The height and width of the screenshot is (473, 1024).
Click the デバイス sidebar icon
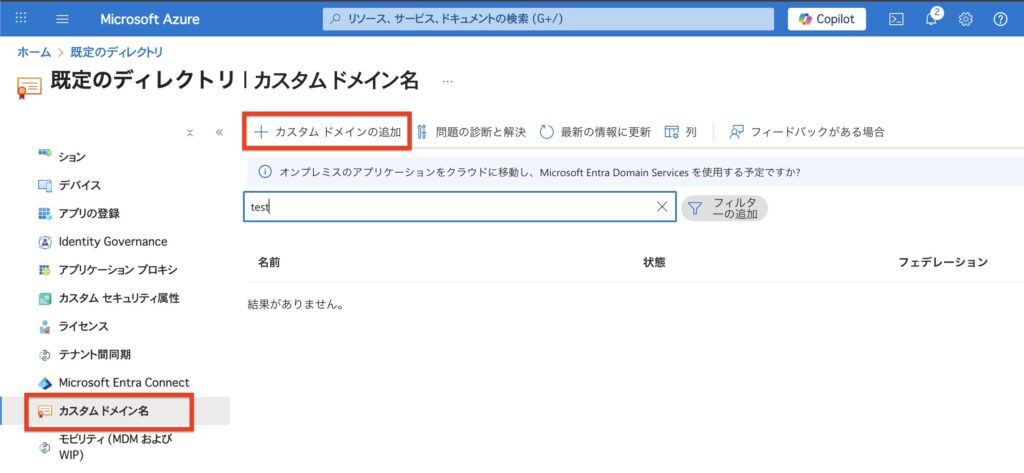tap(44, 186)
